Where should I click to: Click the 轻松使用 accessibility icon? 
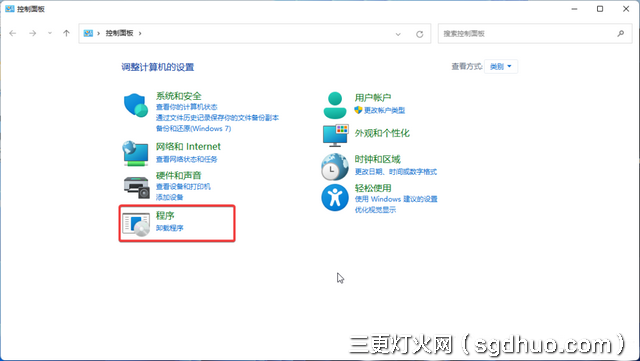(x=335, y=198)
